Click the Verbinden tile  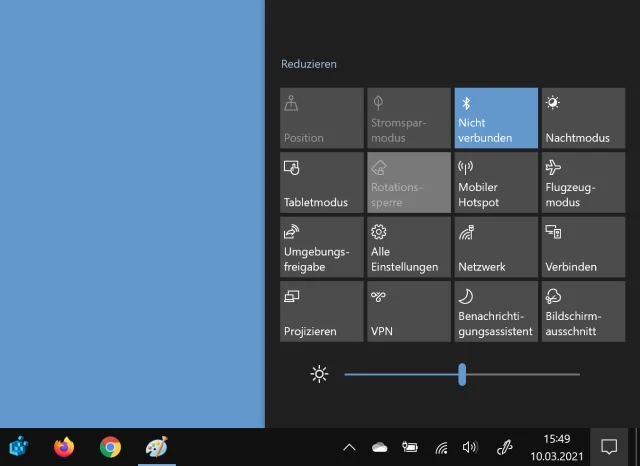coord(583,247)
